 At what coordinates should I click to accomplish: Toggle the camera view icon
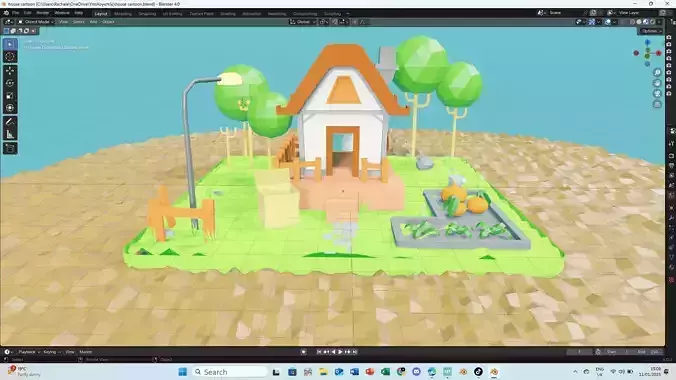click(657, 94)
